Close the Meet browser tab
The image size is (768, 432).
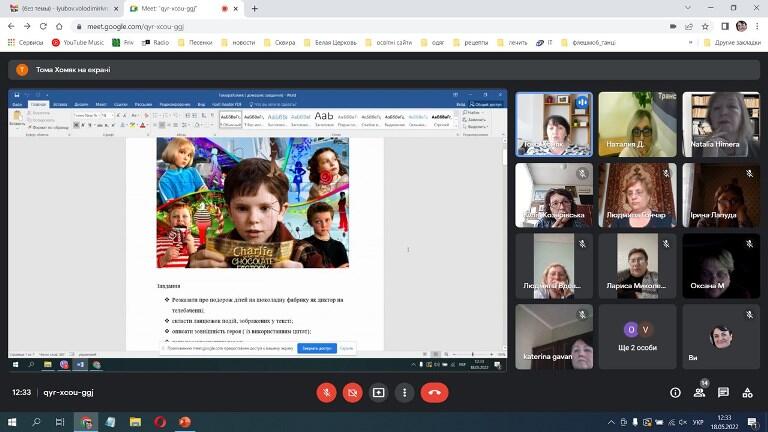(x=236, y=9)
